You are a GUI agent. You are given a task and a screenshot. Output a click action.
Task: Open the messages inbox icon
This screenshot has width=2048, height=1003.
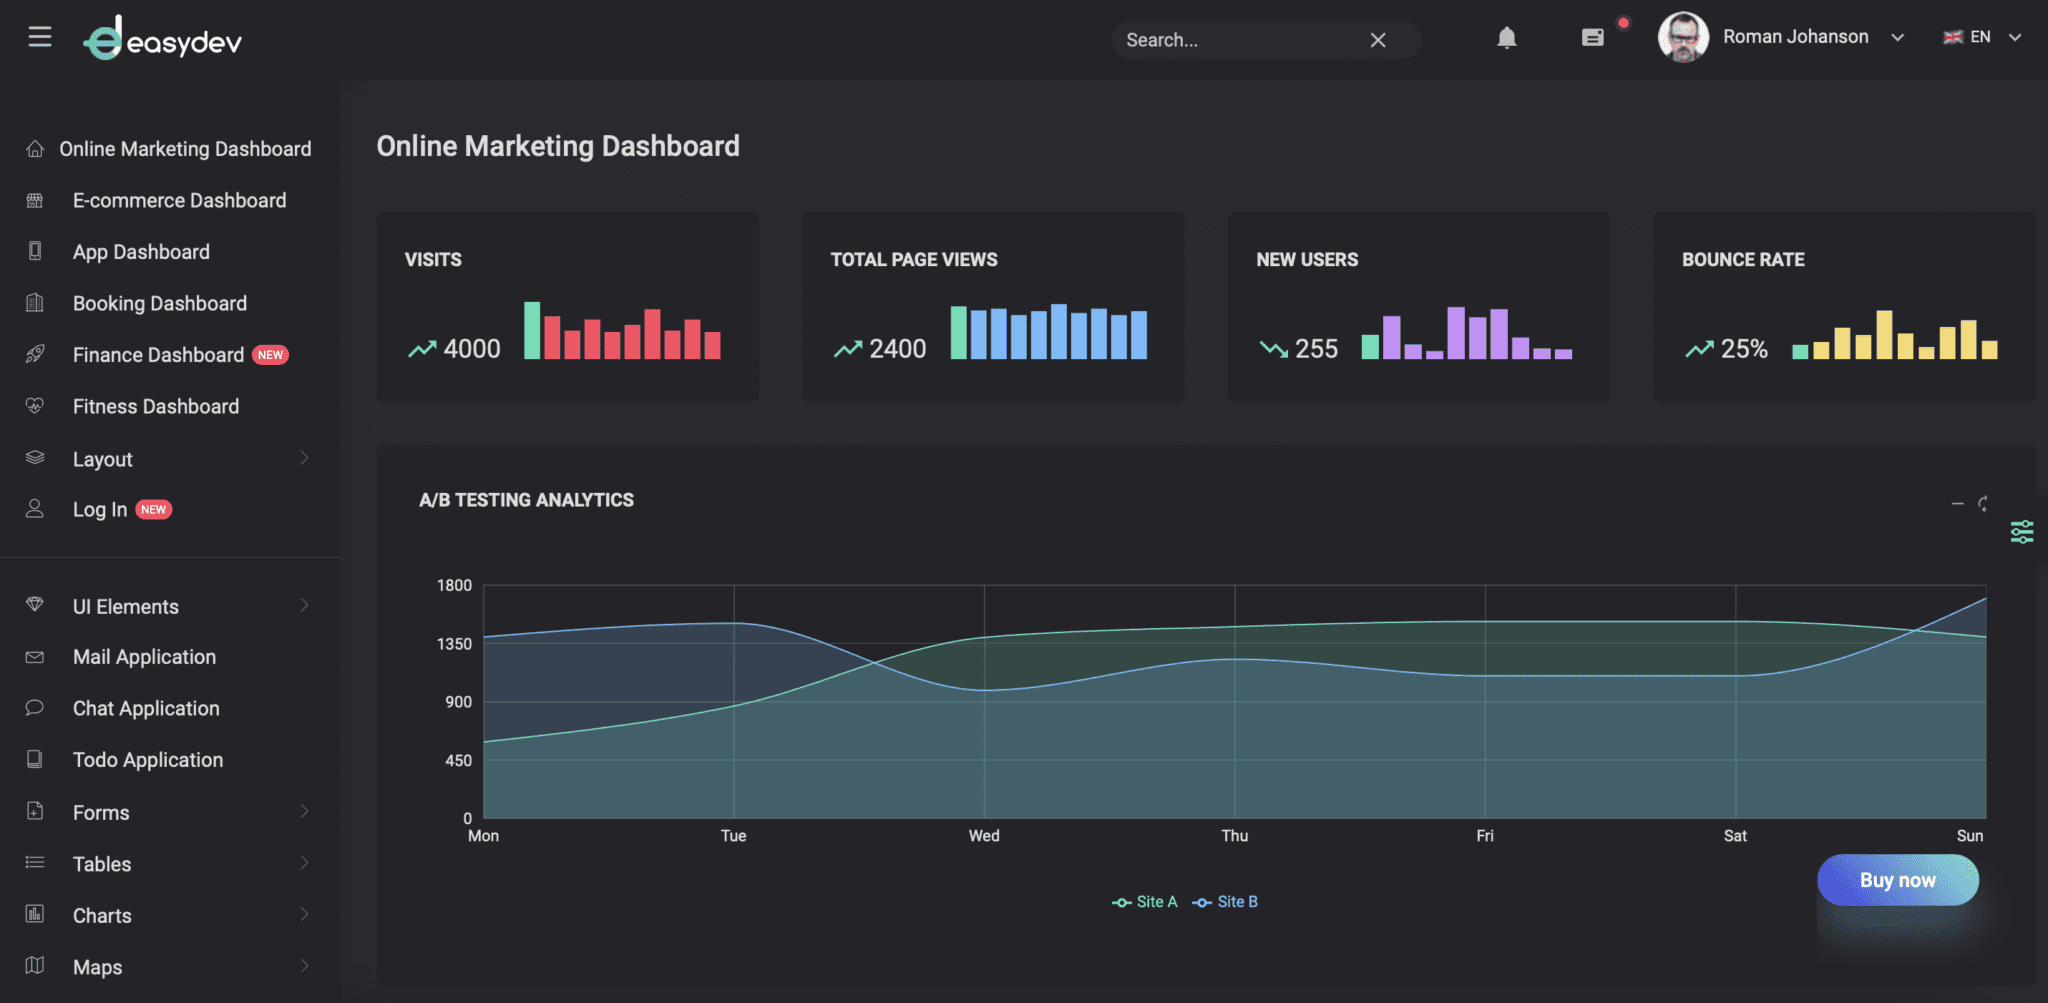pyautogui.click(x=1592, y=37)
